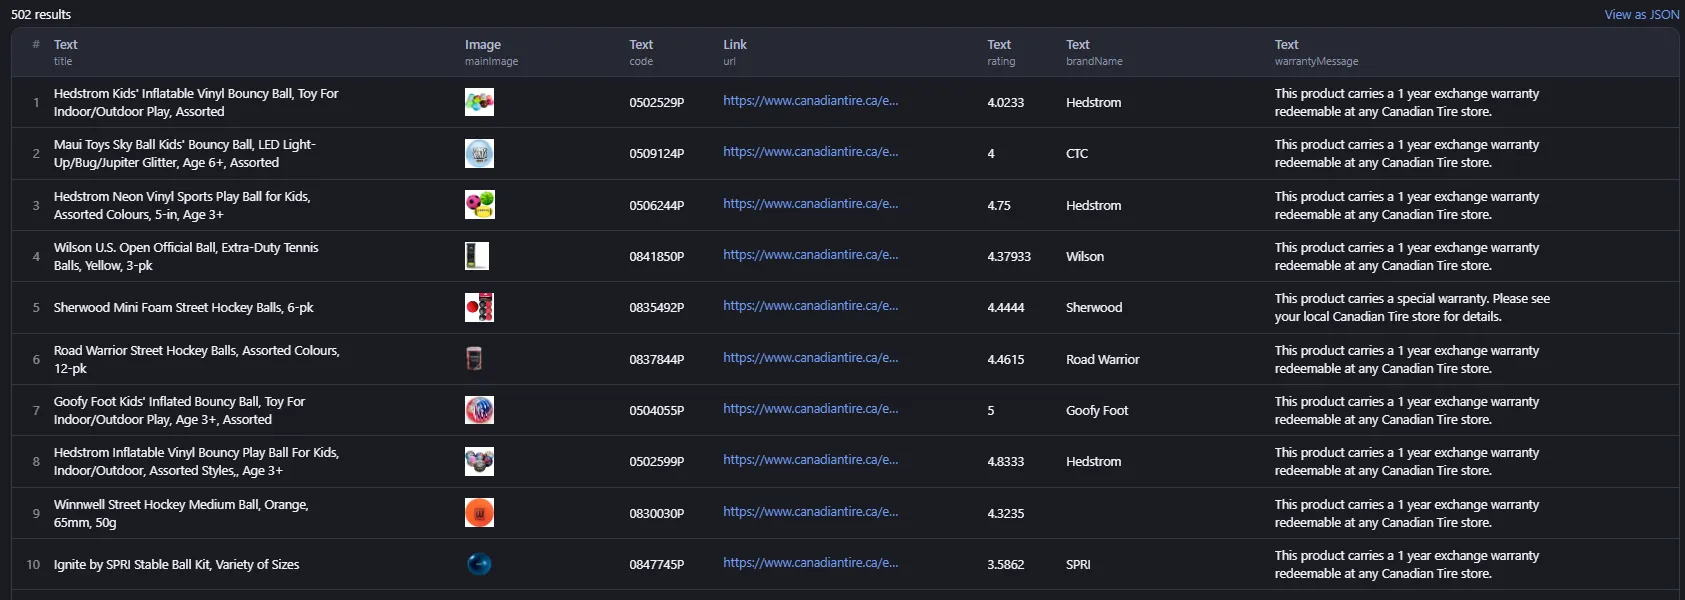1685x600 pixels.
Task: Click the Maui Toys Sky Ball thumbnail
Action: [x=479, y=153]
